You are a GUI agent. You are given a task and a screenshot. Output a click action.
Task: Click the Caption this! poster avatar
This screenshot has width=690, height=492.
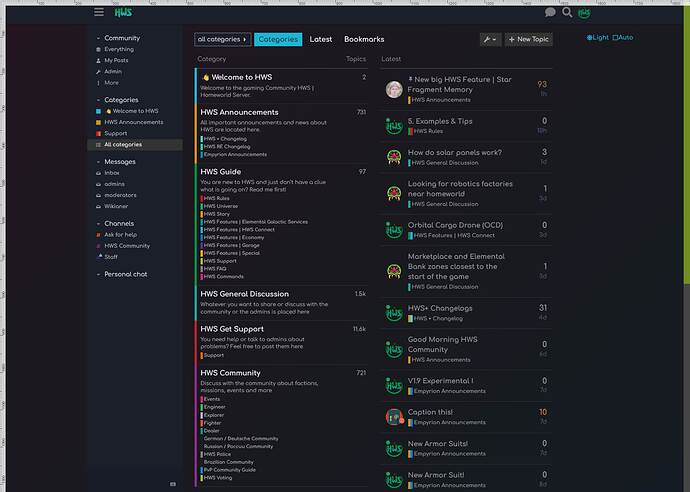[394, 416]
